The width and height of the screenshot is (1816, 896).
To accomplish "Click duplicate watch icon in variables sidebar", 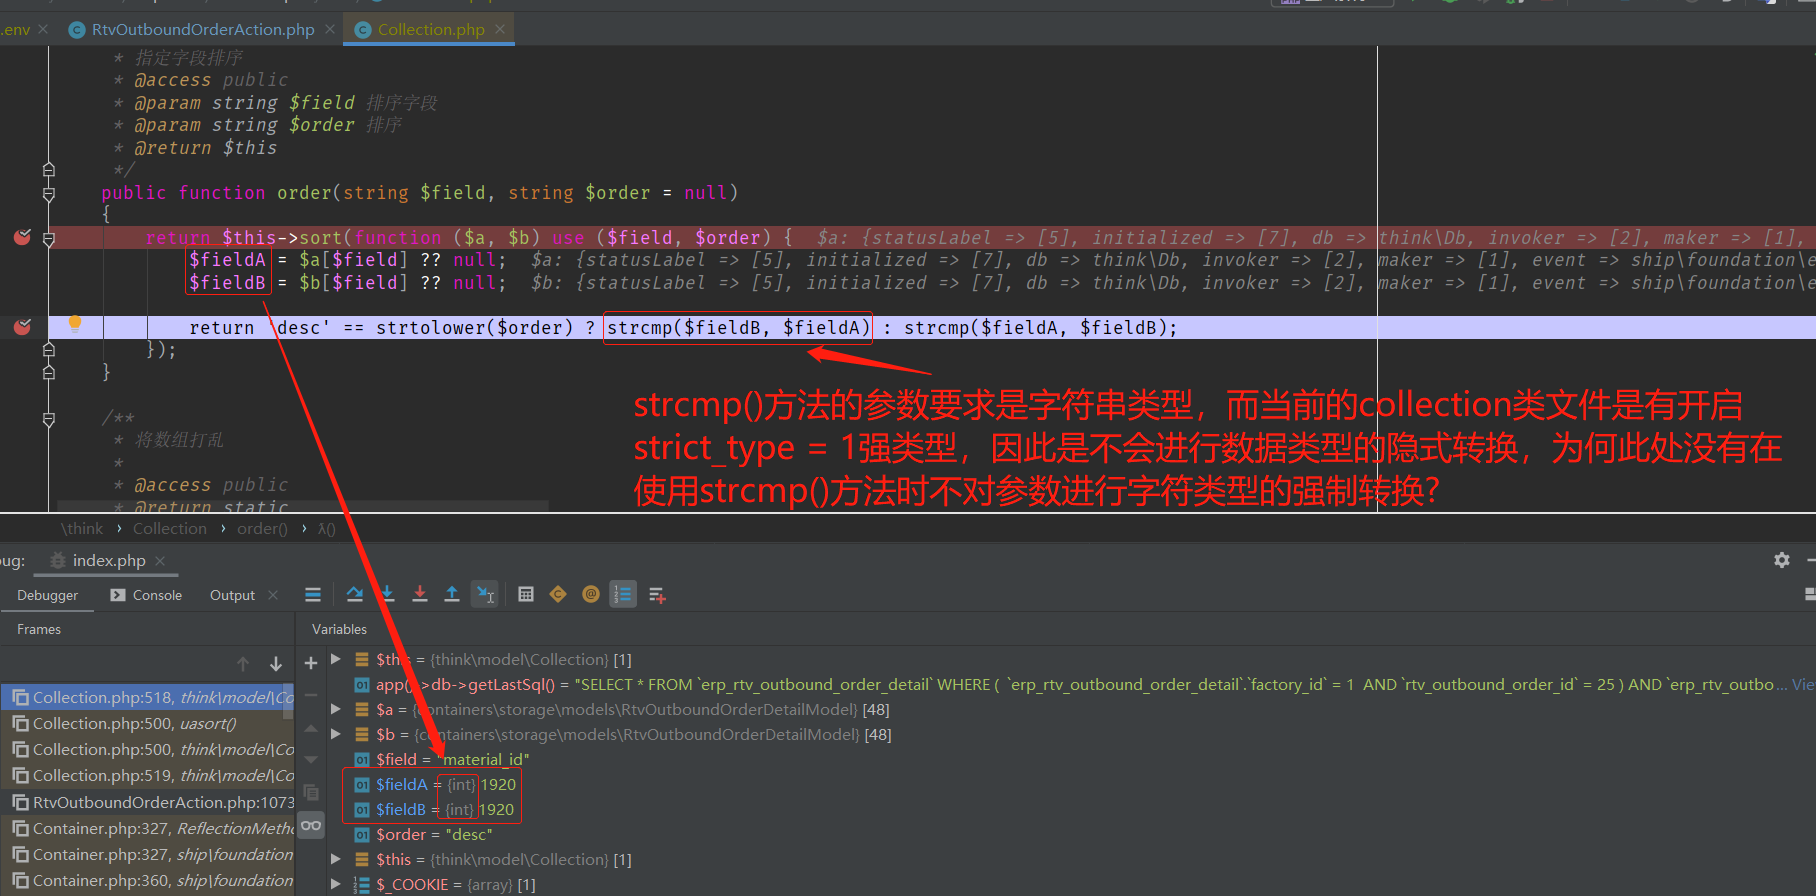I will point(311,793).
